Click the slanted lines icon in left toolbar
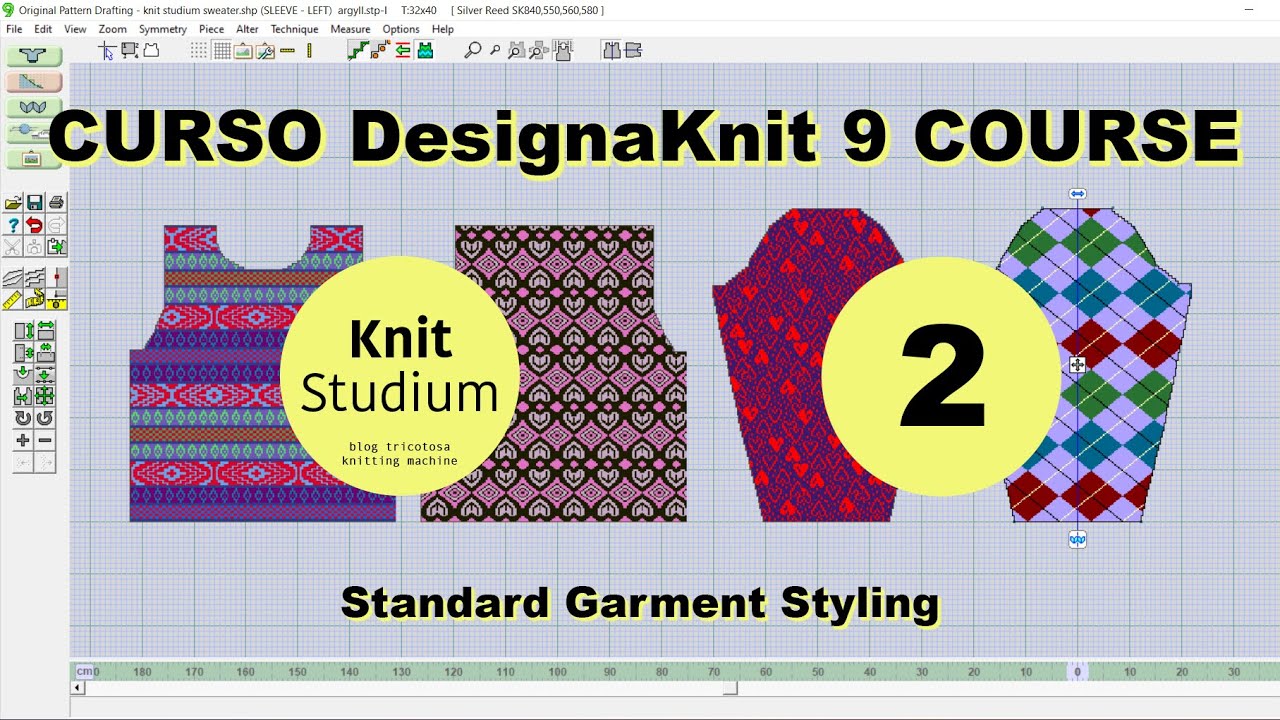Viewport: 1280px width, 720px height. point(13,277)
